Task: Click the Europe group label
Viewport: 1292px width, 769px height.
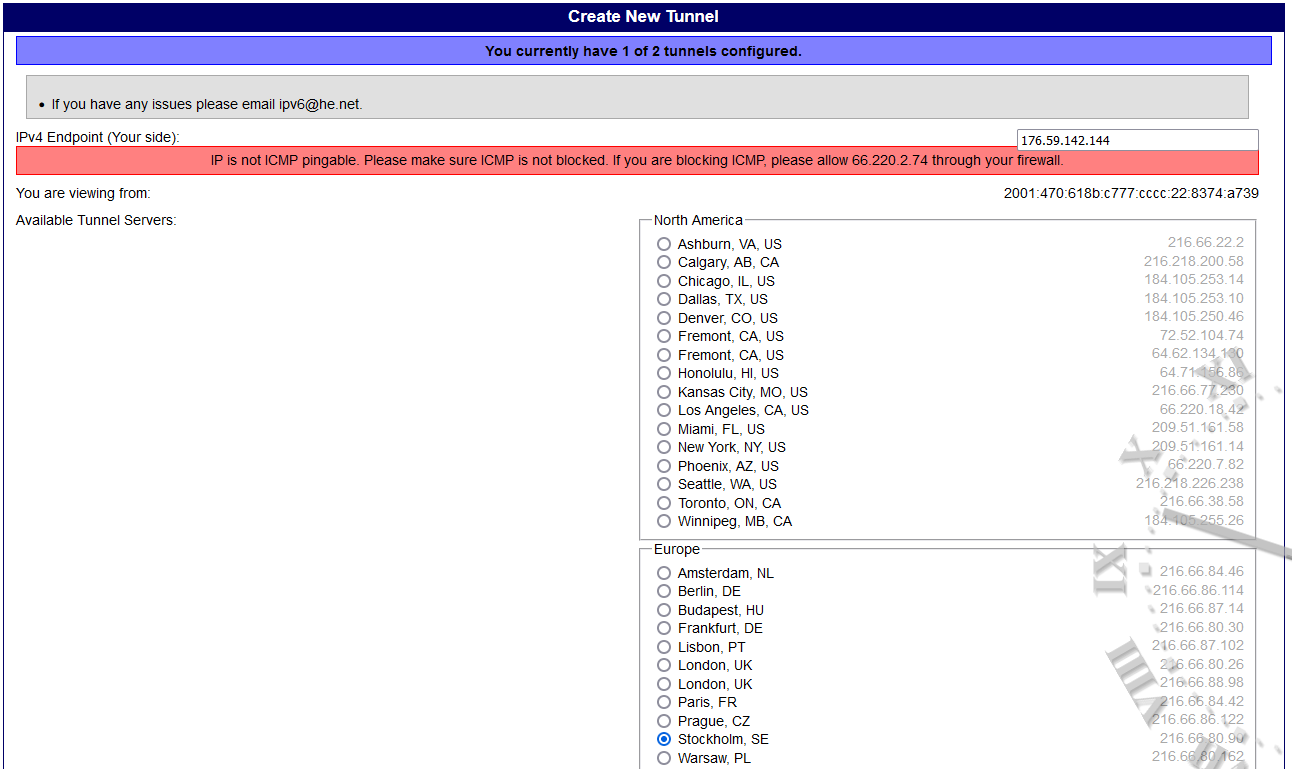Action: pyautogui.click(x=677, y=549)
